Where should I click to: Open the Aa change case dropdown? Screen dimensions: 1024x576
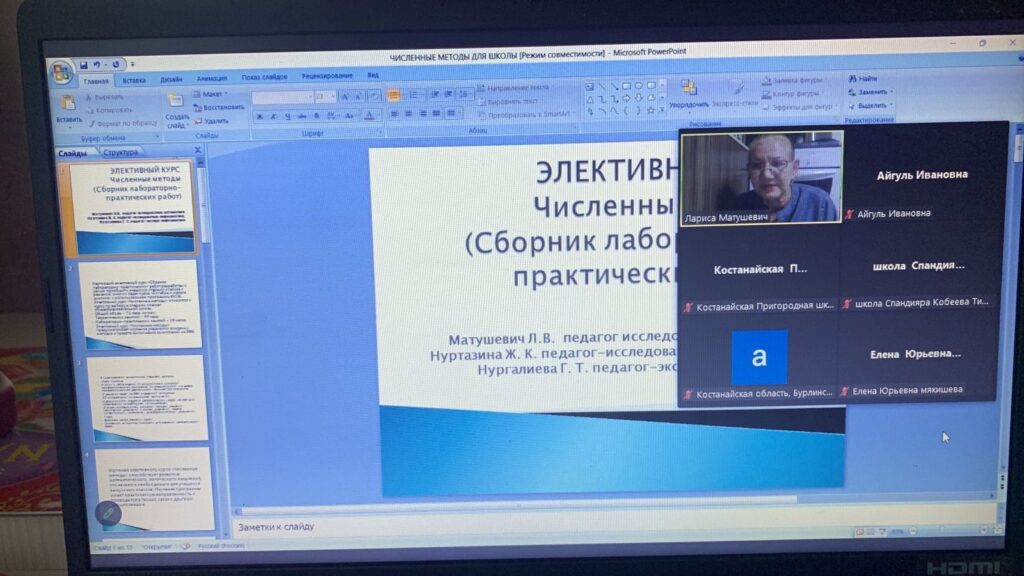[x=350, y=116]
